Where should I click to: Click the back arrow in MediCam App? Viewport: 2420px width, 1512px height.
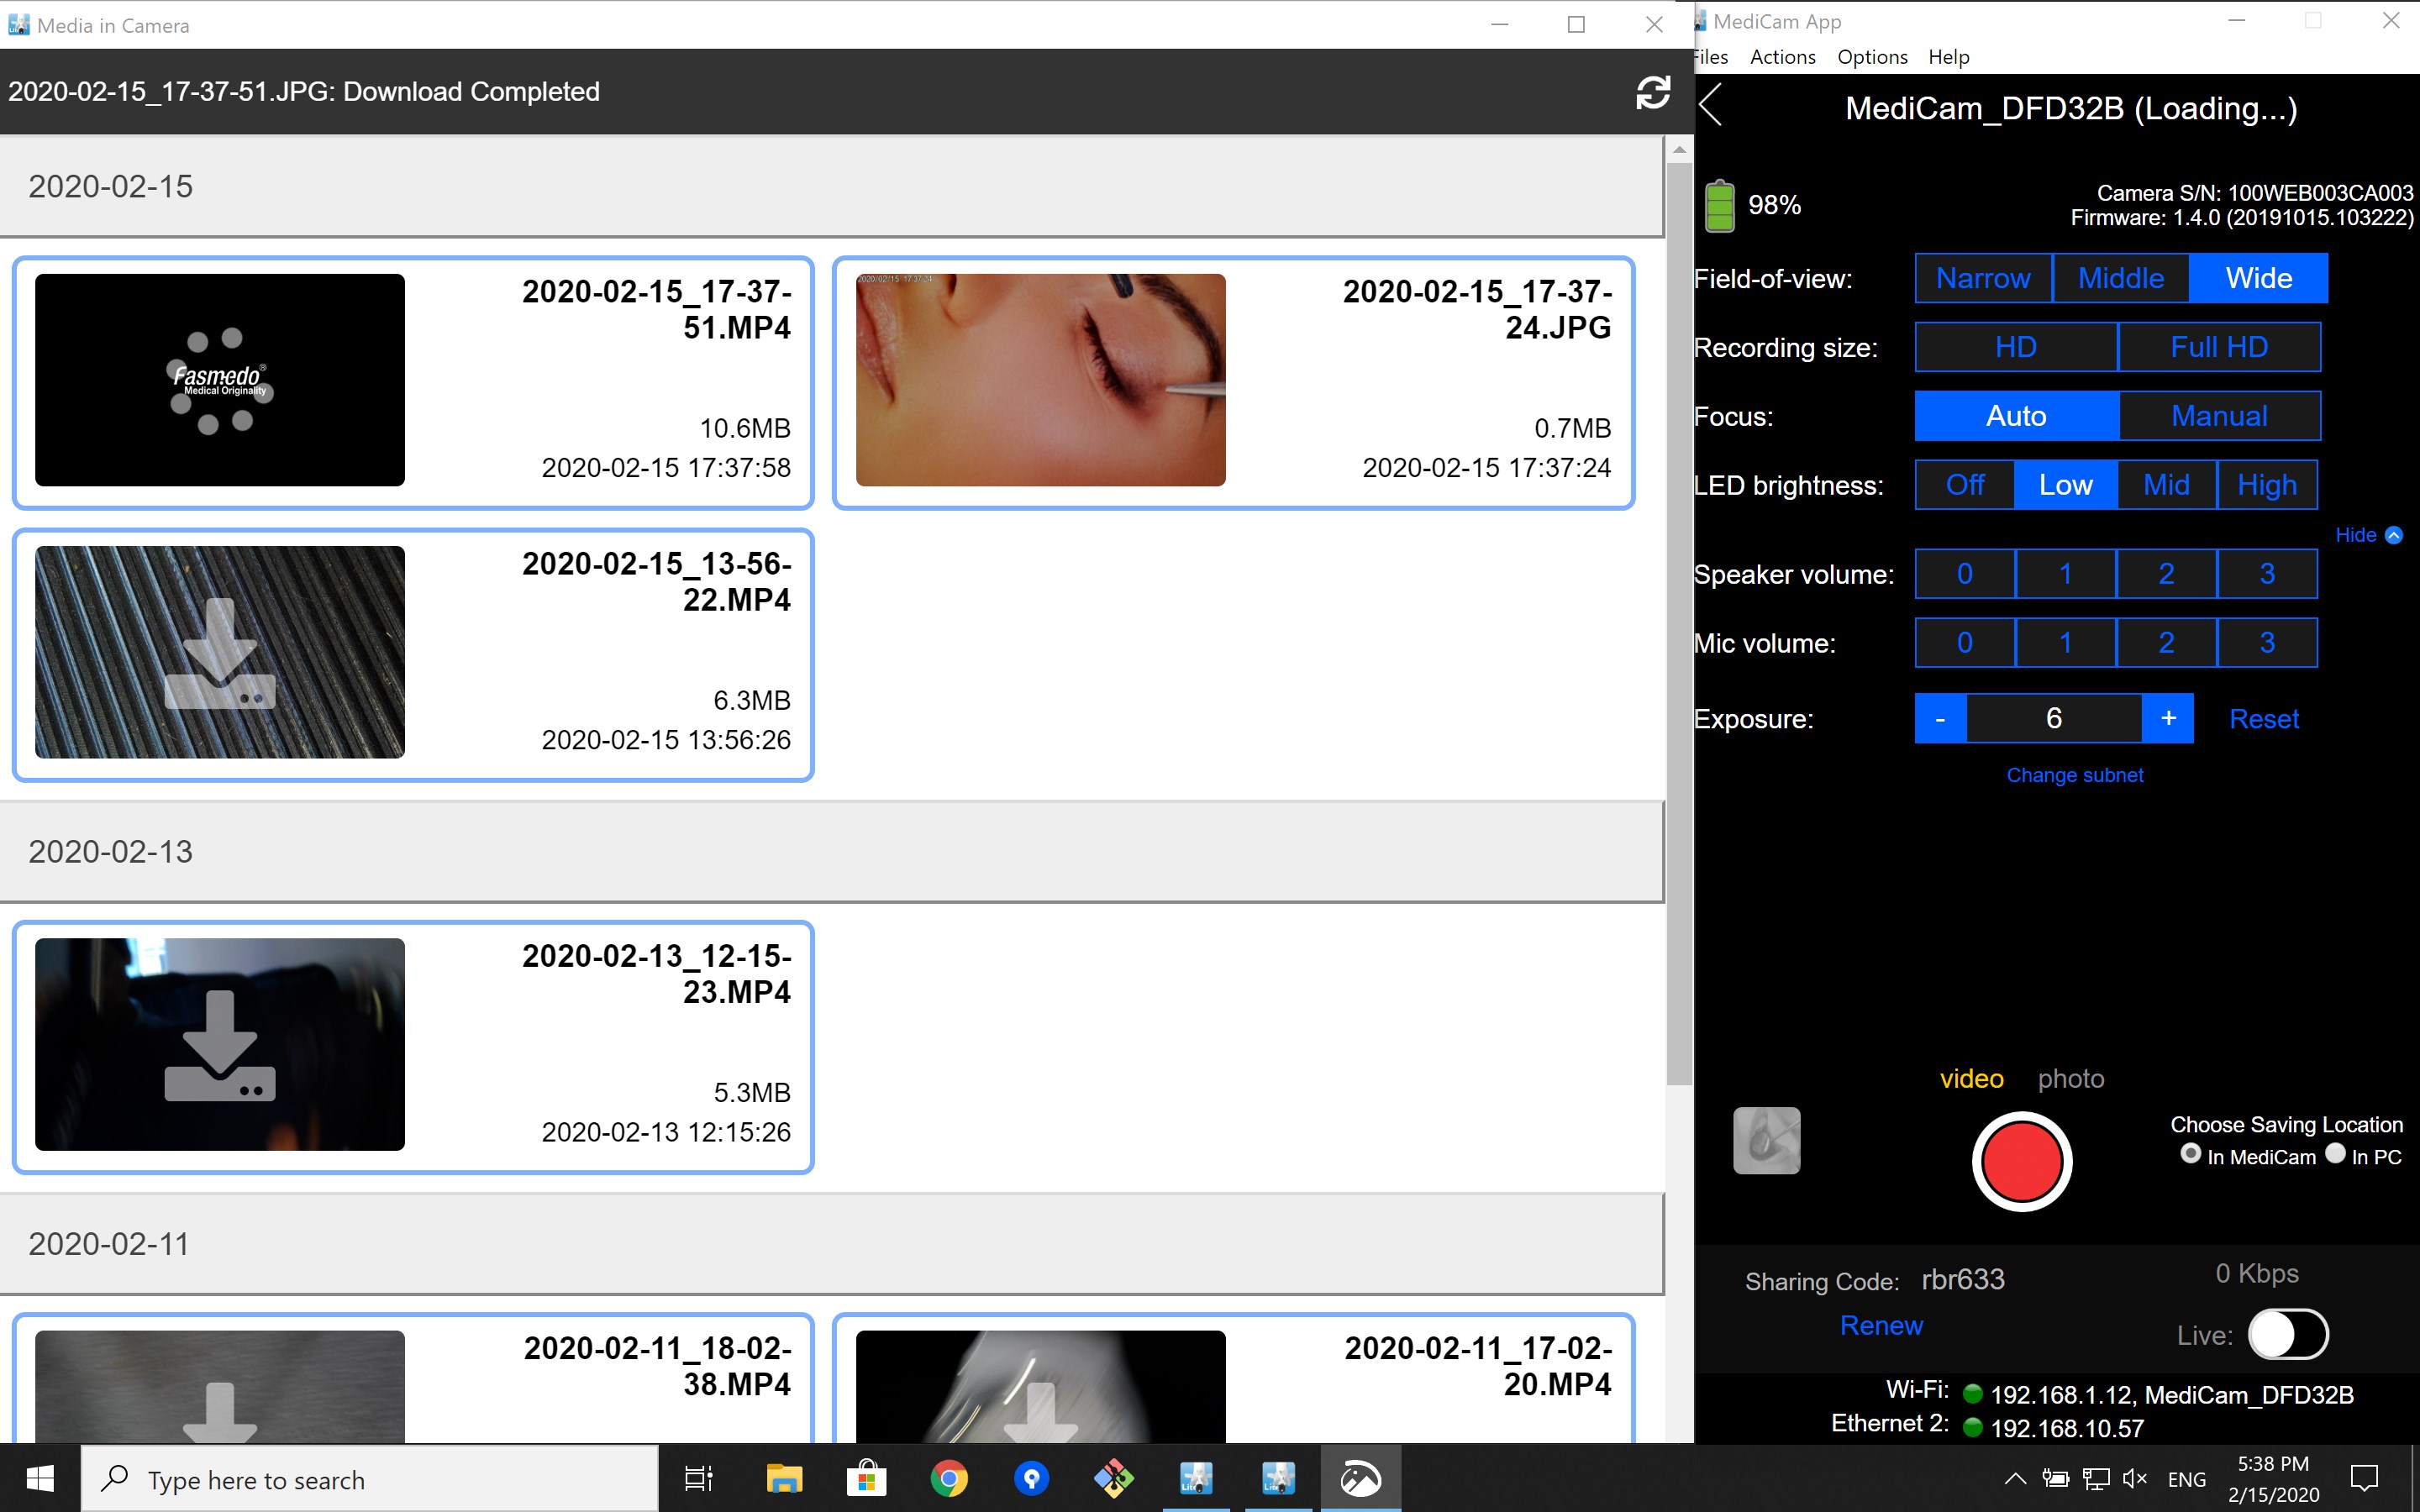[x=1712, y=106]
